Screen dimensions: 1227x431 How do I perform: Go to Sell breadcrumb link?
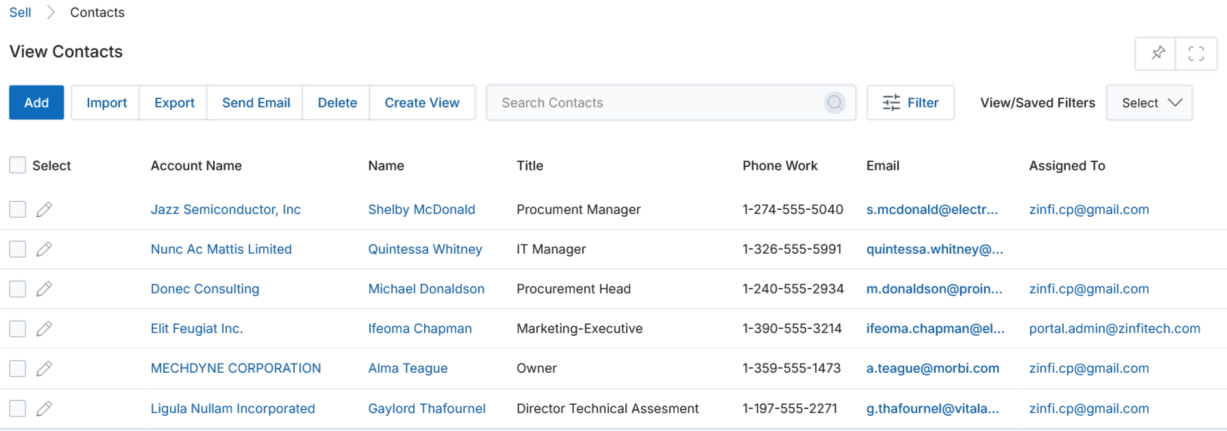tap(20, 13)
